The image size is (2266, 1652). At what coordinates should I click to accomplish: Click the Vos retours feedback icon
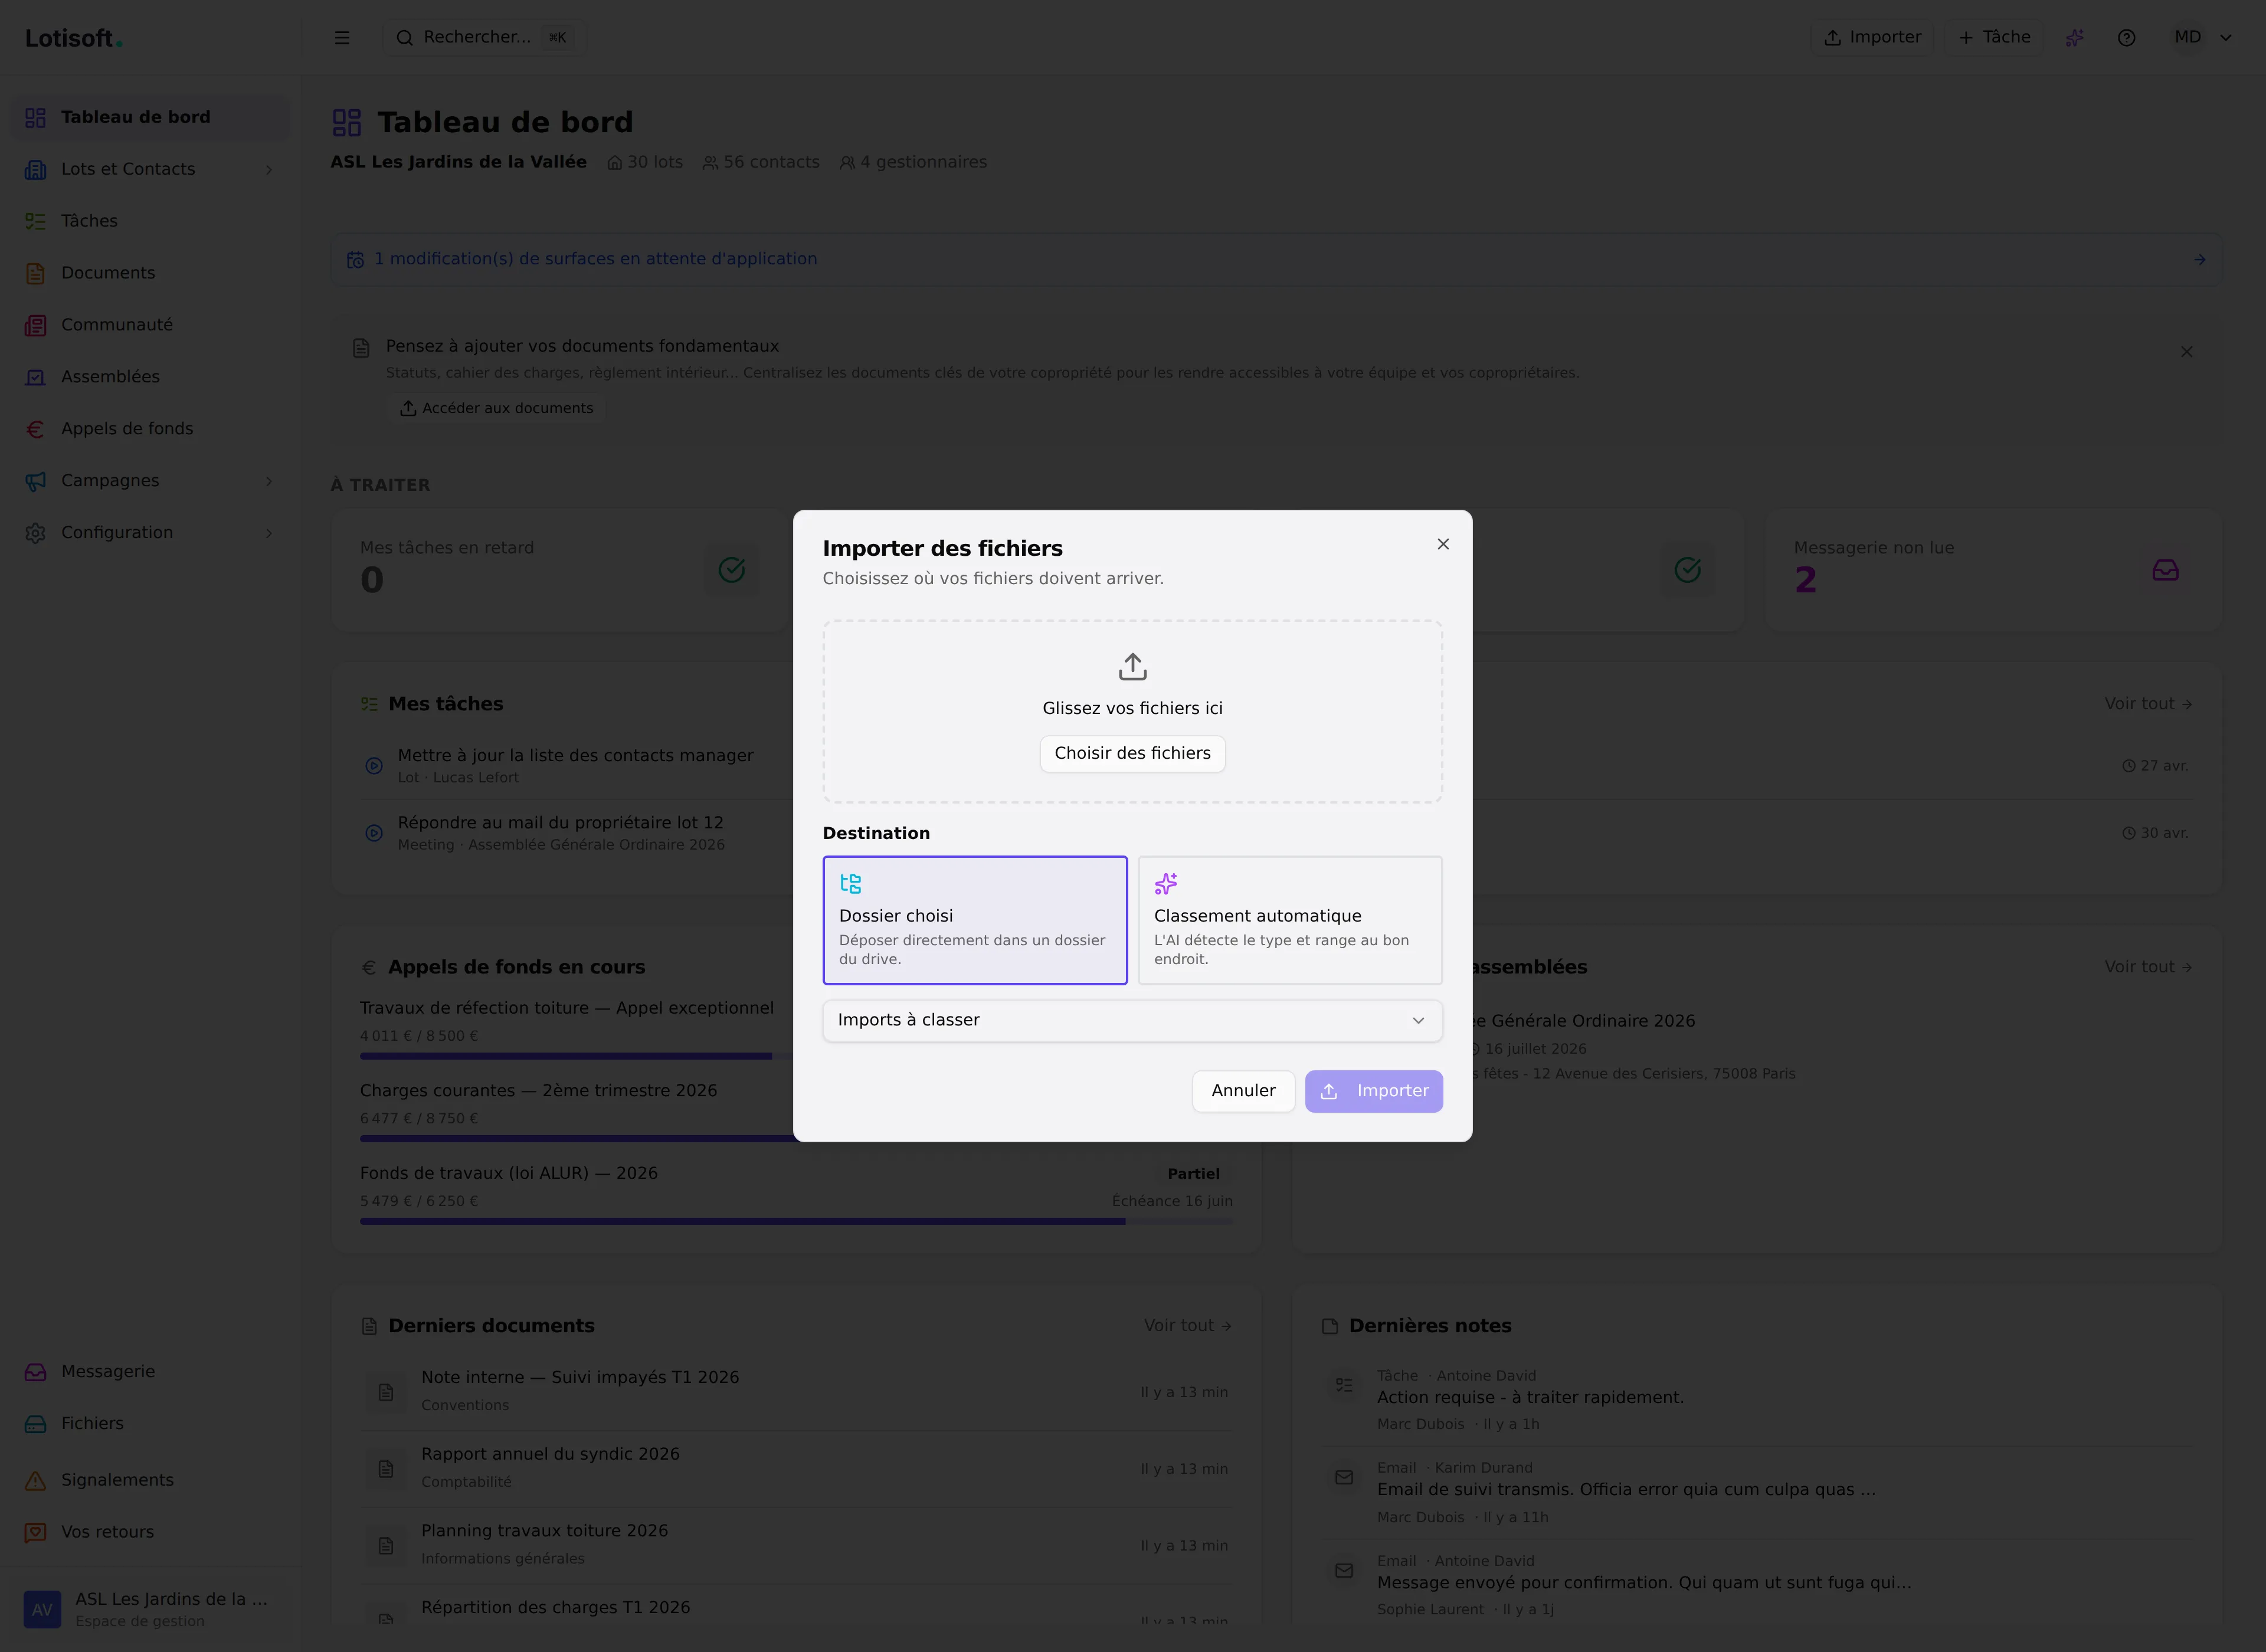36,1532
